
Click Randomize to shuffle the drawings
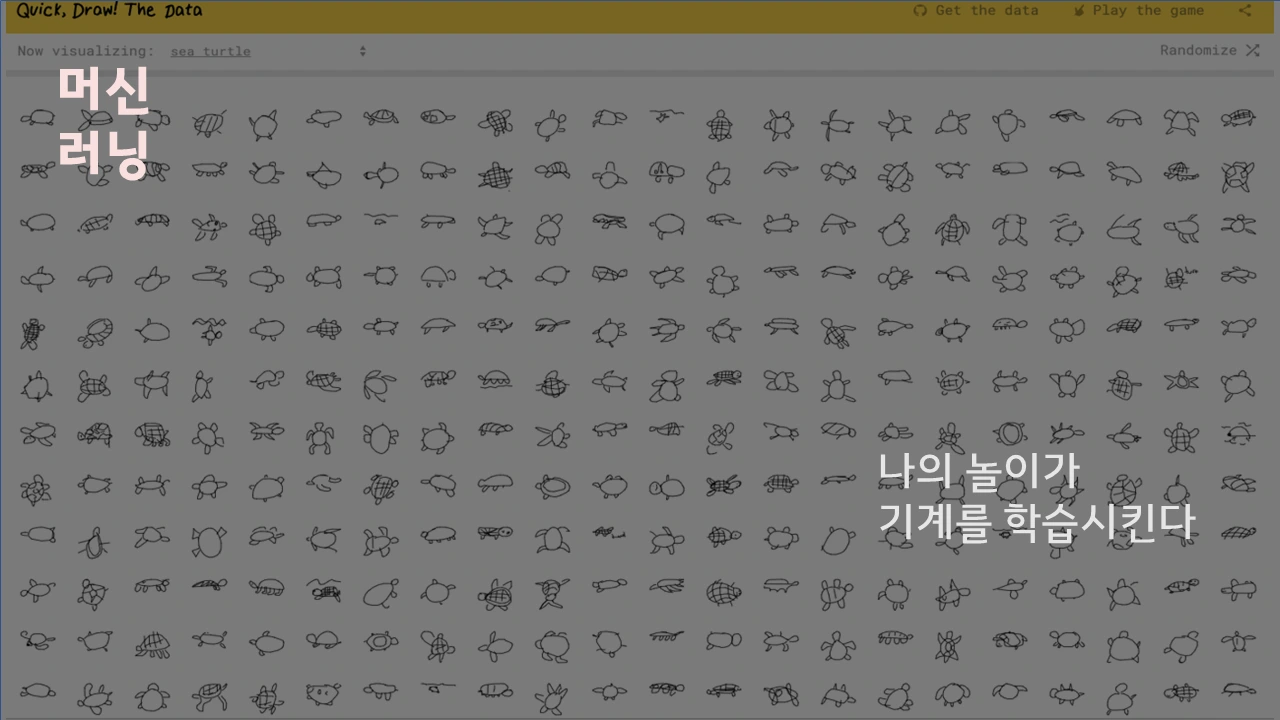pos(1197,50)
